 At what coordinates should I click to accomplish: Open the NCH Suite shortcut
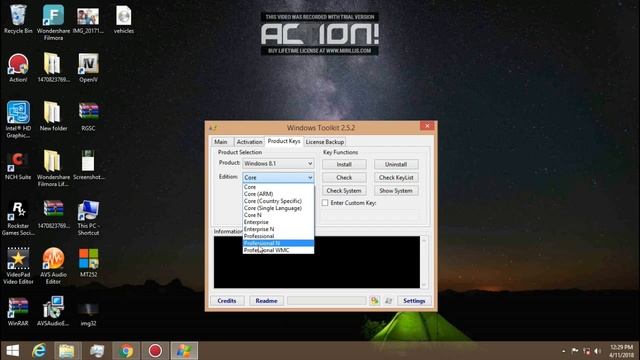(18, 165)
